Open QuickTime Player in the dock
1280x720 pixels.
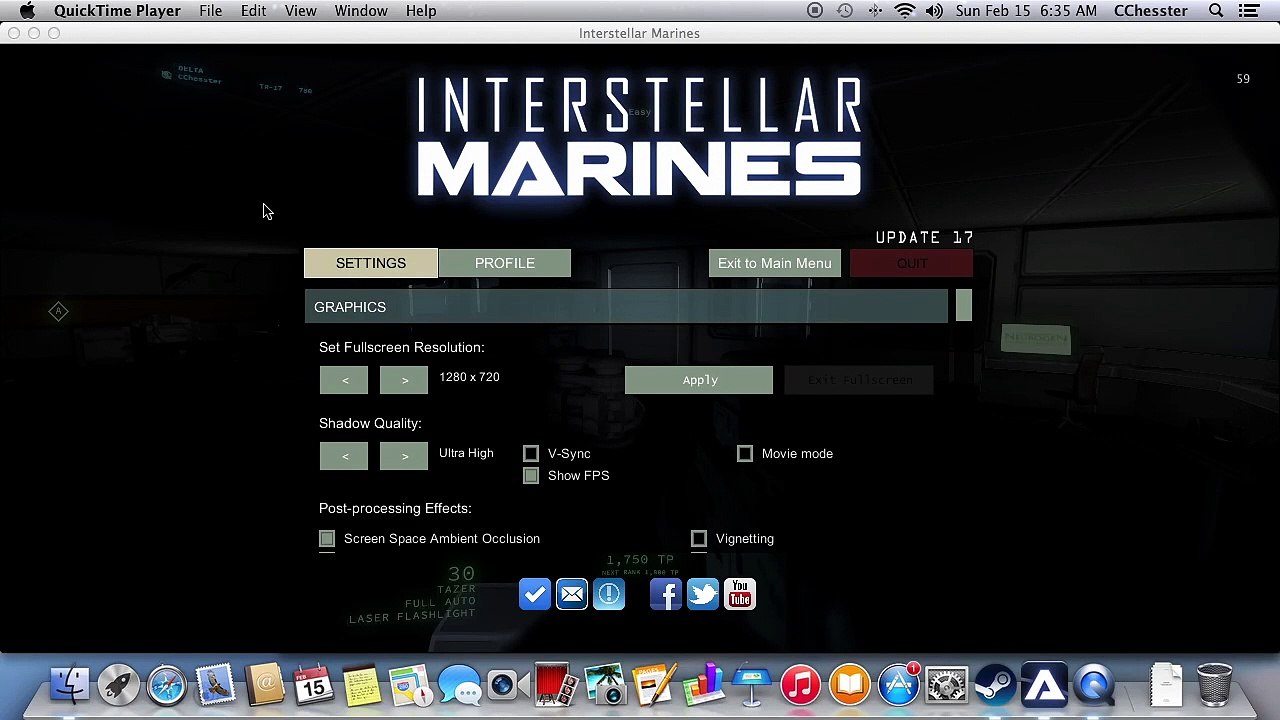pos(1094,686)
